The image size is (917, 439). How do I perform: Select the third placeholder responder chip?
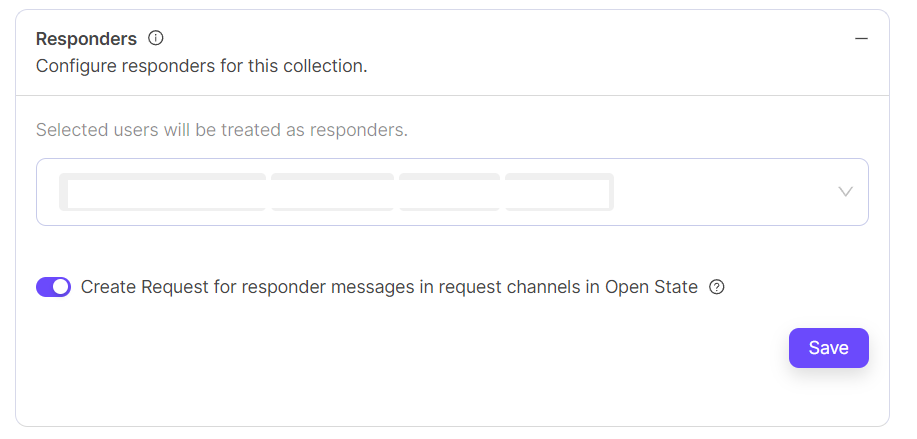click(449, 192)
